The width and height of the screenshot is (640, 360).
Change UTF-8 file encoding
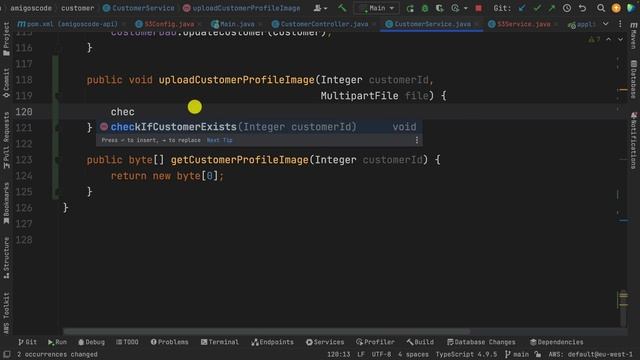[381, 354]
